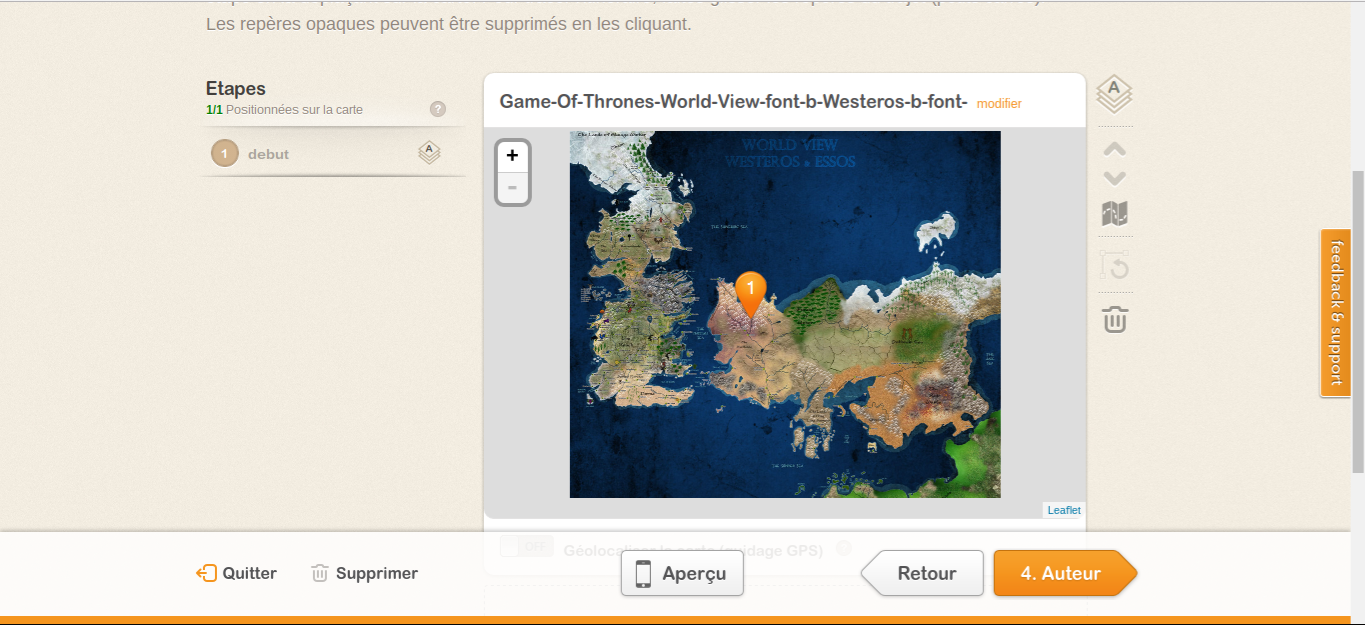Click the Etapes heading

click(236, 88)
